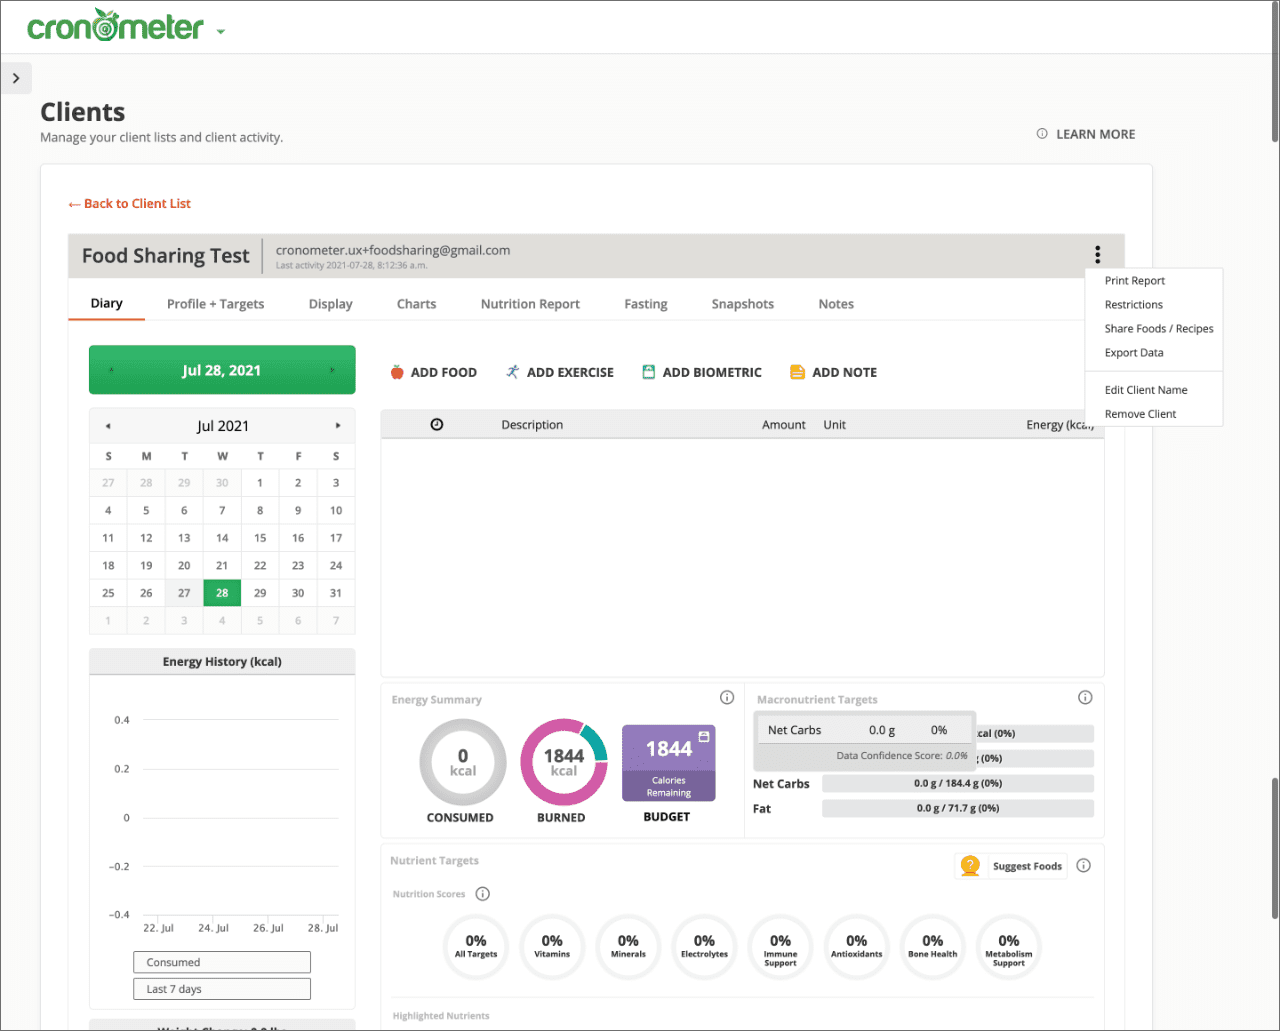
Task: Select Export Data from the menu
Action: click(1133, 352)
